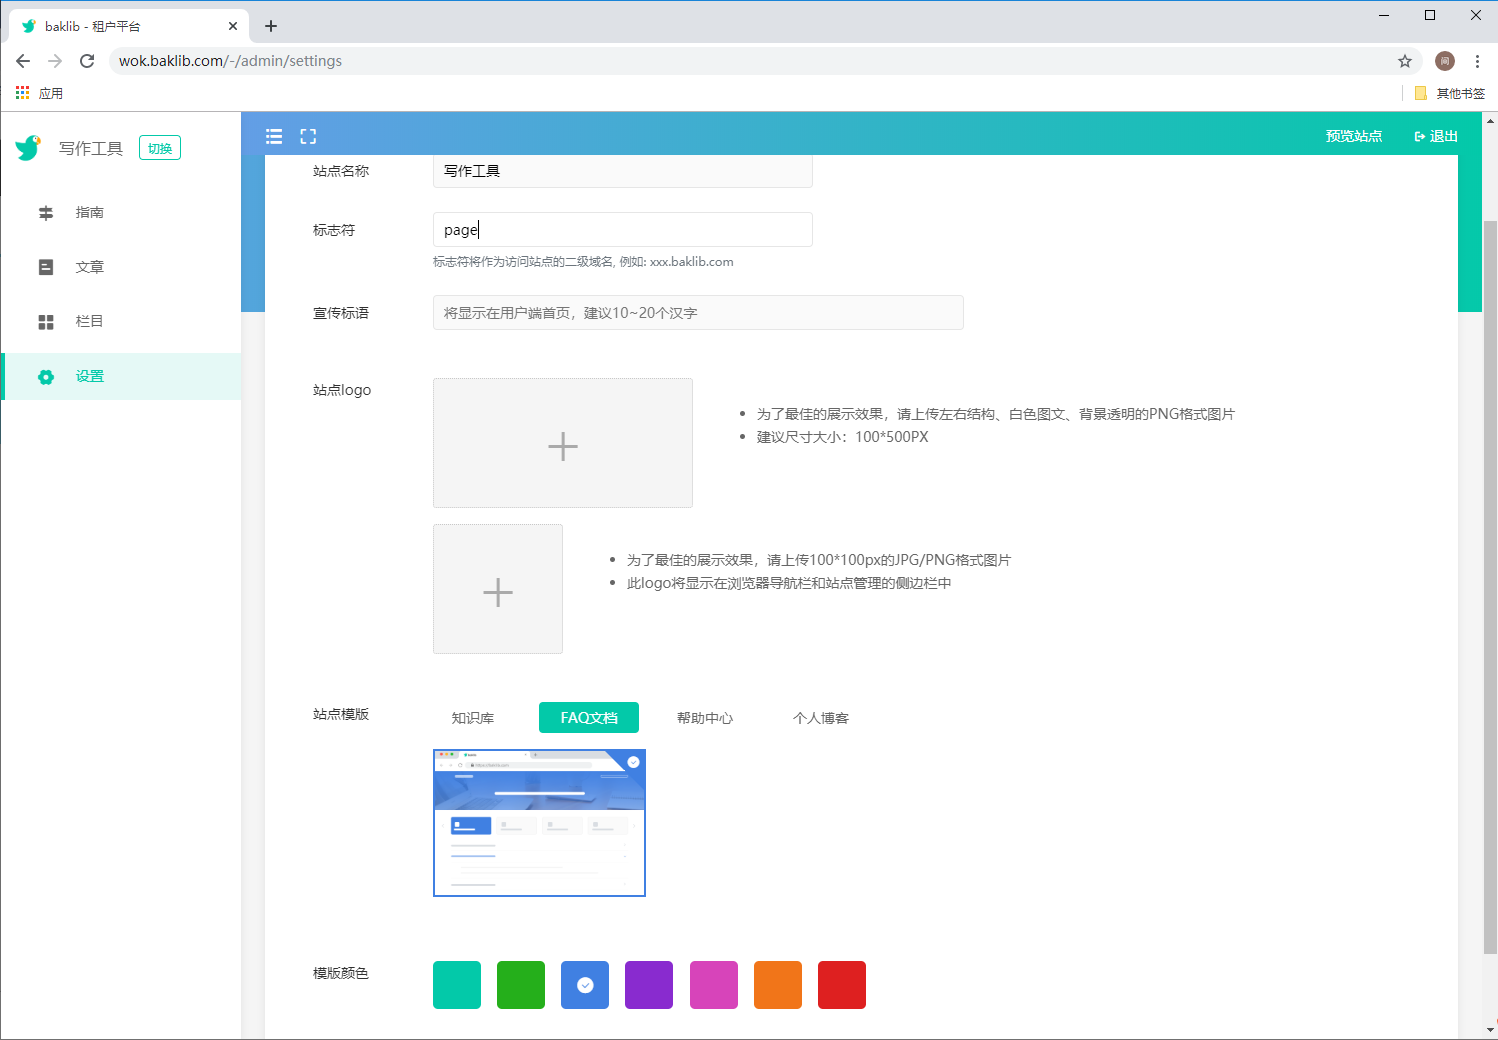Select 设置 in the sidebar
The height and width of the screenshot is (1040, 1498).
121,376
